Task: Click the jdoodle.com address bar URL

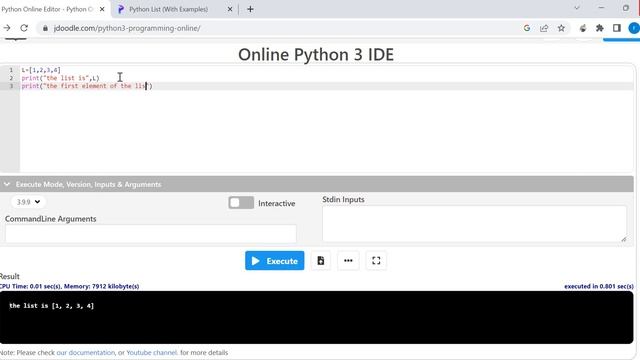Action: (127, 28)
